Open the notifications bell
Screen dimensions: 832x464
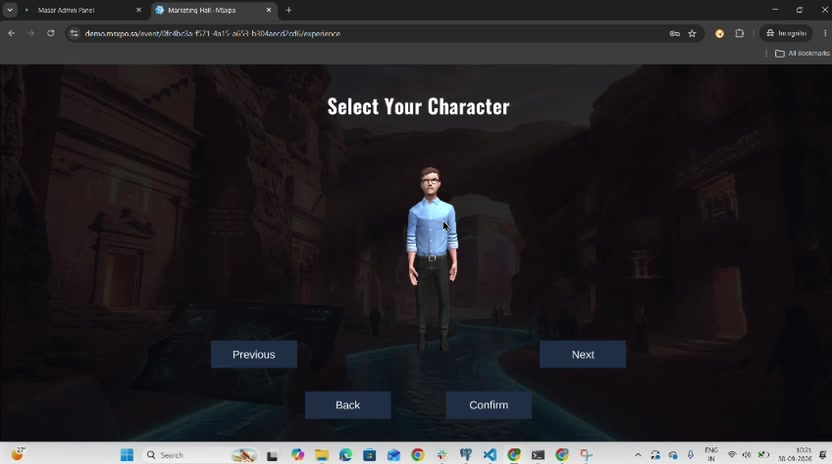click(x=822, y=455)
